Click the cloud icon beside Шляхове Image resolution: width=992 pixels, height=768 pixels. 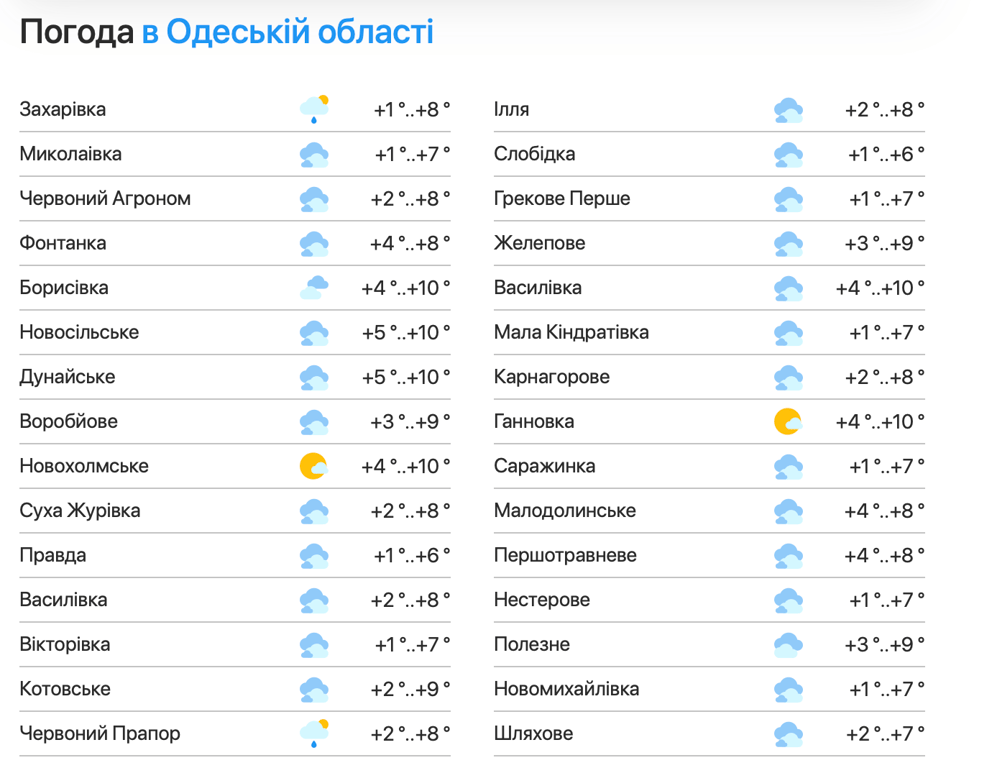pyautogui.click(x=788, y=734)
